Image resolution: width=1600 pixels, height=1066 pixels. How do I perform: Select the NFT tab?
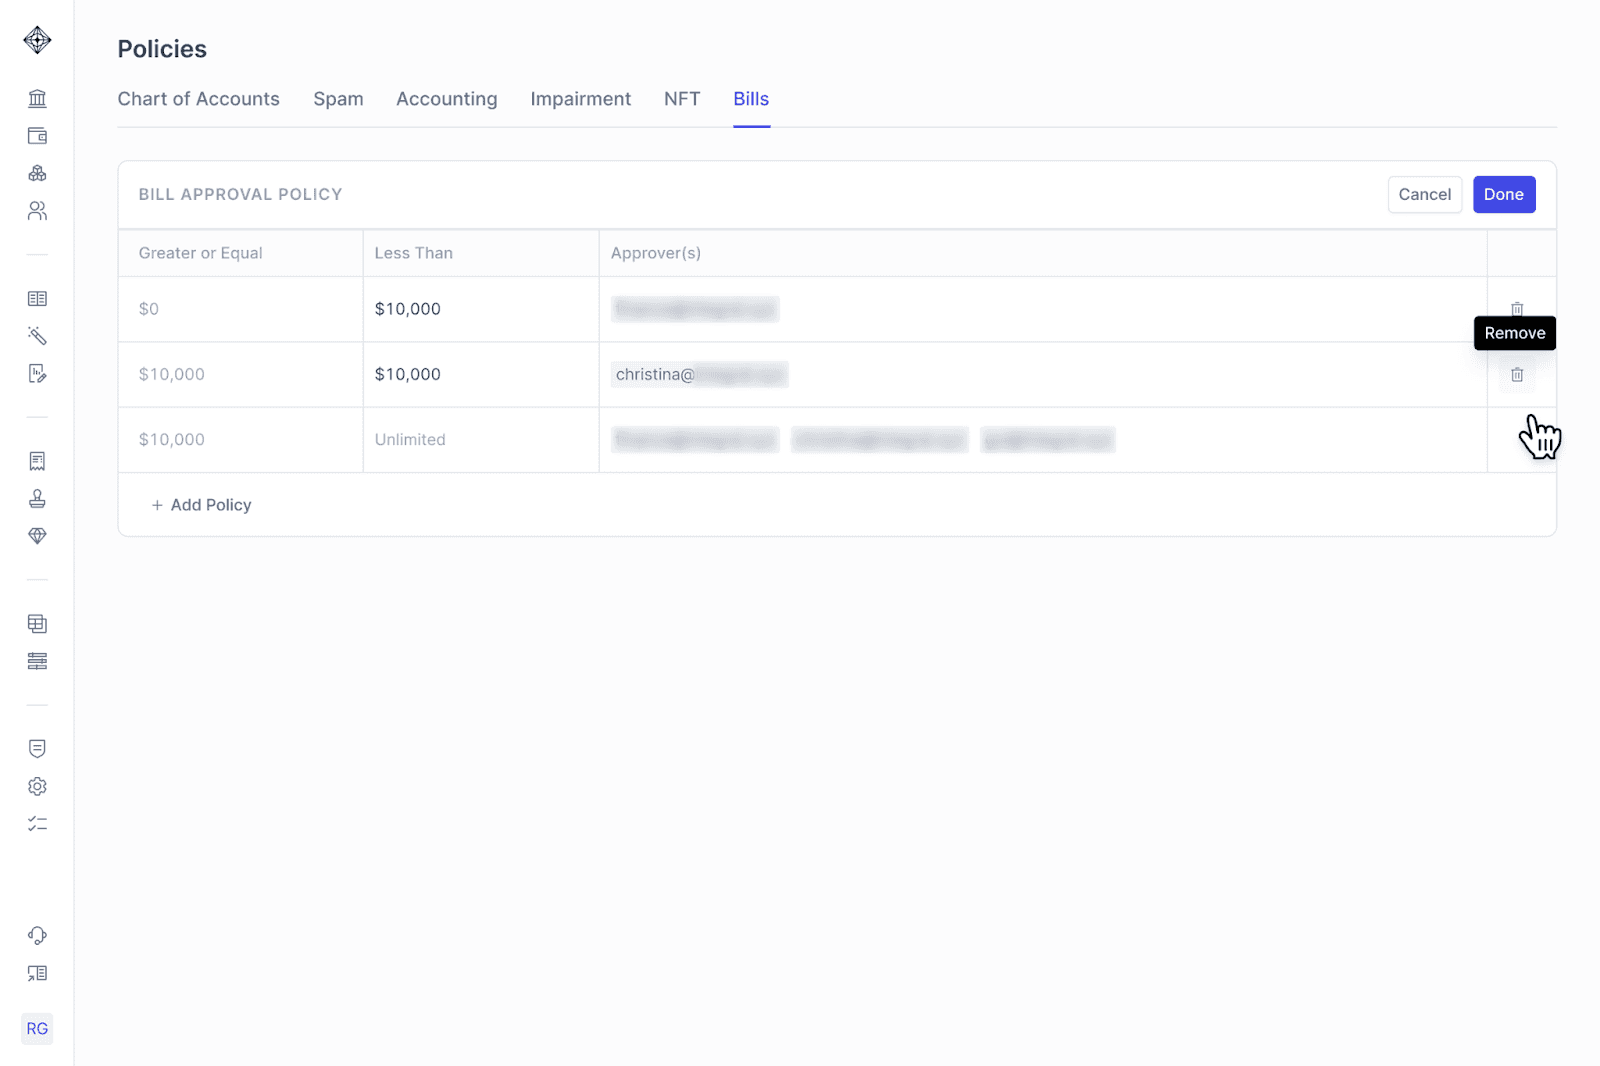pos(682,99)
